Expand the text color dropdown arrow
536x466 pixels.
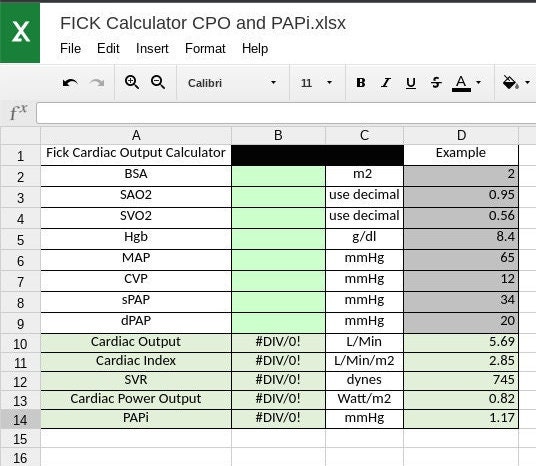click(479, 82)
